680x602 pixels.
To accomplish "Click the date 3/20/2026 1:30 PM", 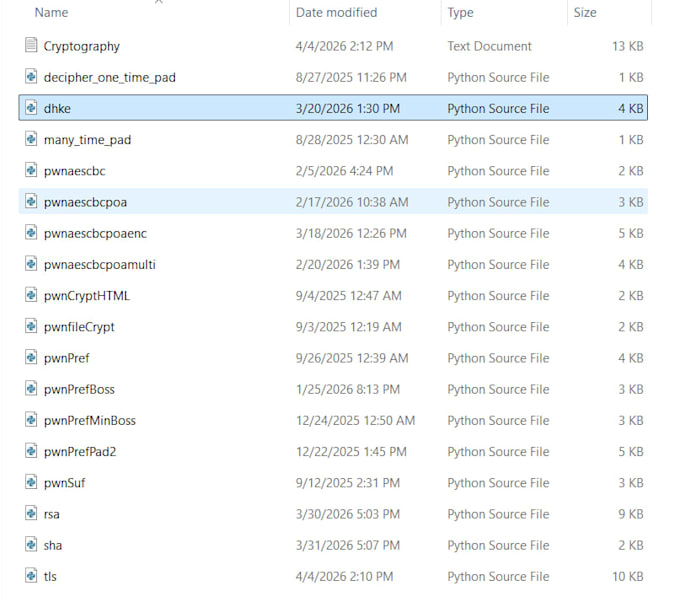I will click(x=348, y=108).
